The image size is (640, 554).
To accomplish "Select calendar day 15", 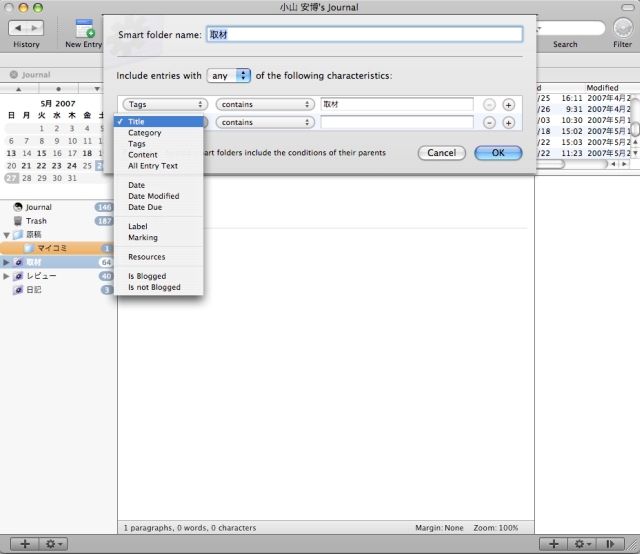I will click(42, 153).
